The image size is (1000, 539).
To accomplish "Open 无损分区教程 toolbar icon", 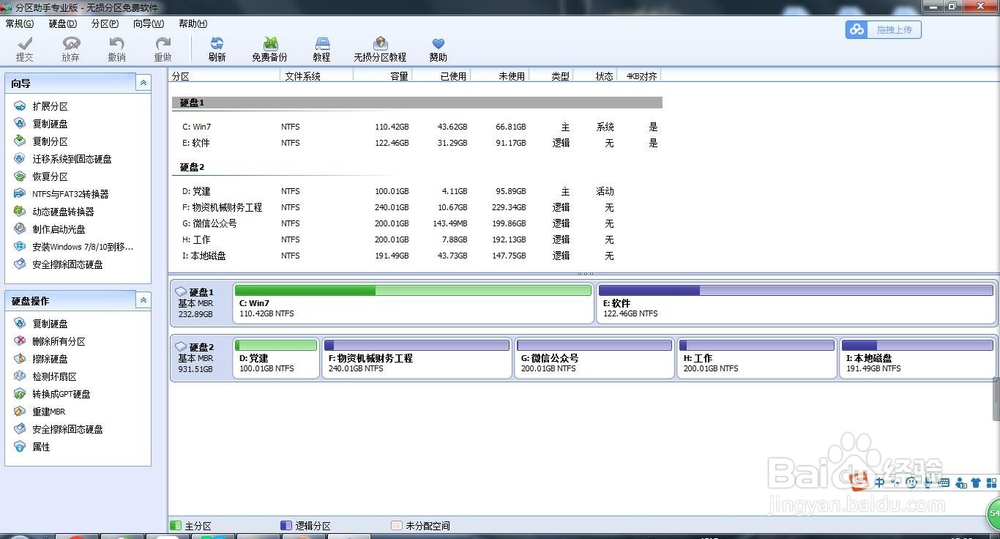I will coord(380,43).
